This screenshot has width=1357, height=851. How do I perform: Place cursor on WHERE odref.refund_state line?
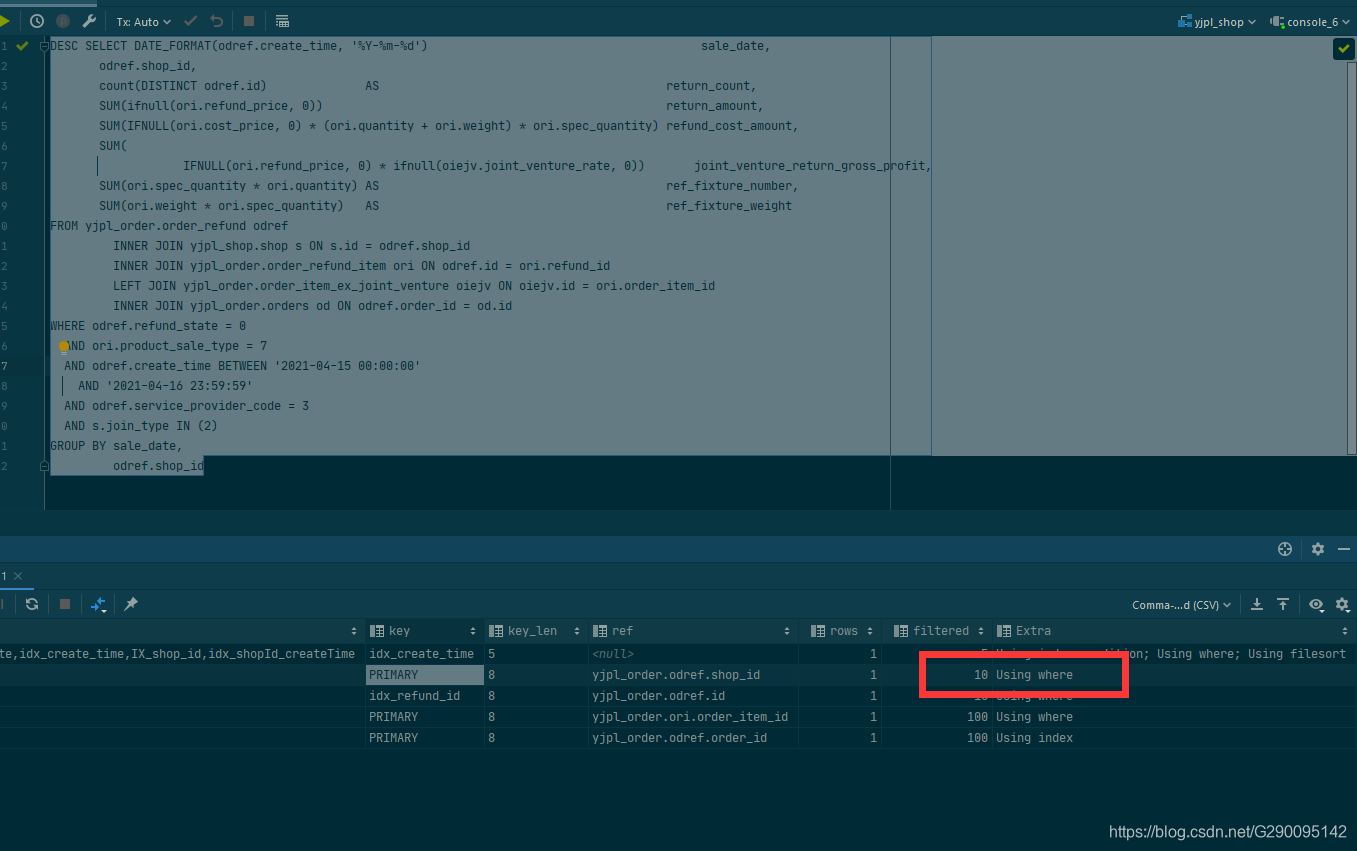click(x=148, y=326)
